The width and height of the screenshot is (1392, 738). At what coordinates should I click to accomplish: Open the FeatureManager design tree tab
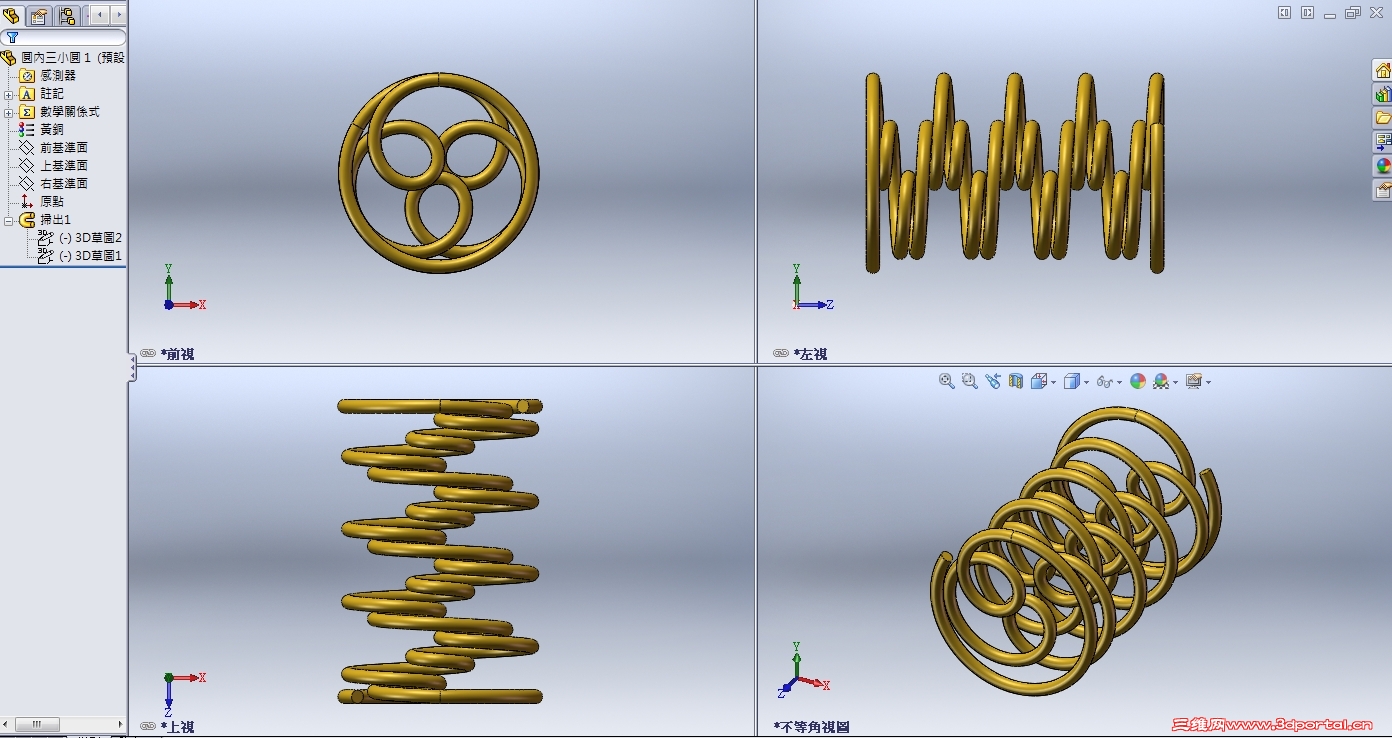(x=12, y=15)
